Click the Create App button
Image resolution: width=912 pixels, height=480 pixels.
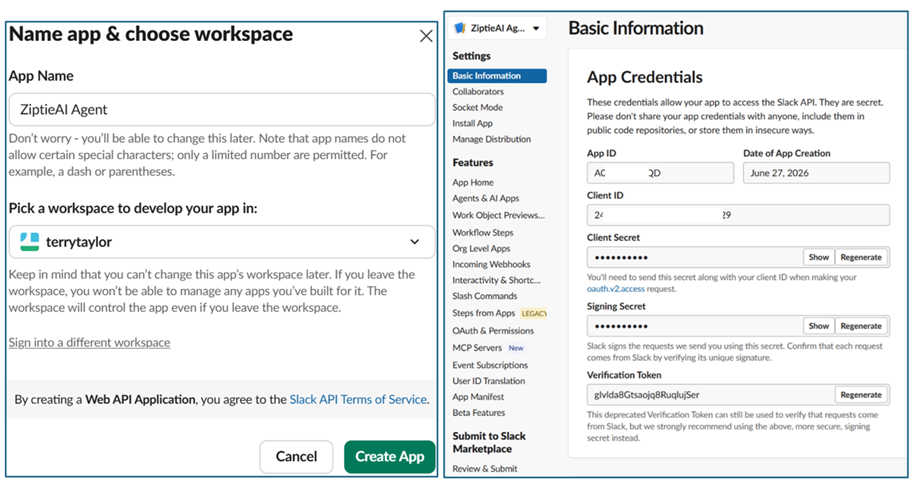coord(389,456)
